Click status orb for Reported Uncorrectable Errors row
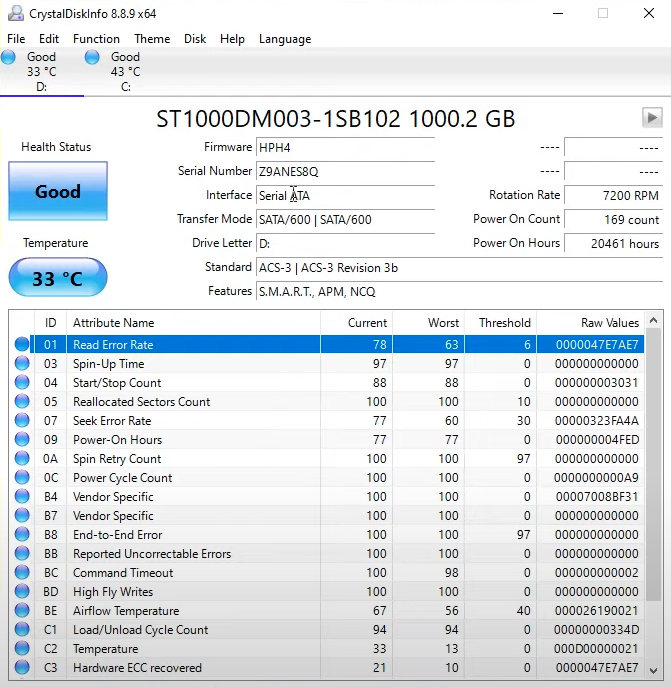 click(x=22, y=553)
